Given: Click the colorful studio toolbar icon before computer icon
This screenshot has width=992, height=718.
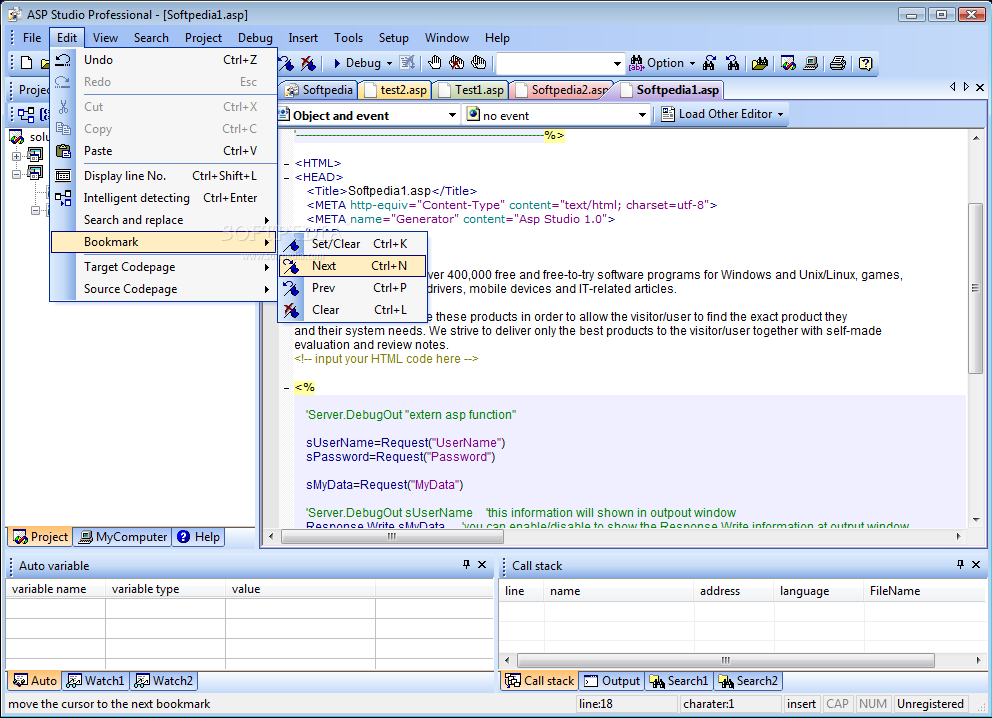Looking at the screenshot, I should (788, 63).
